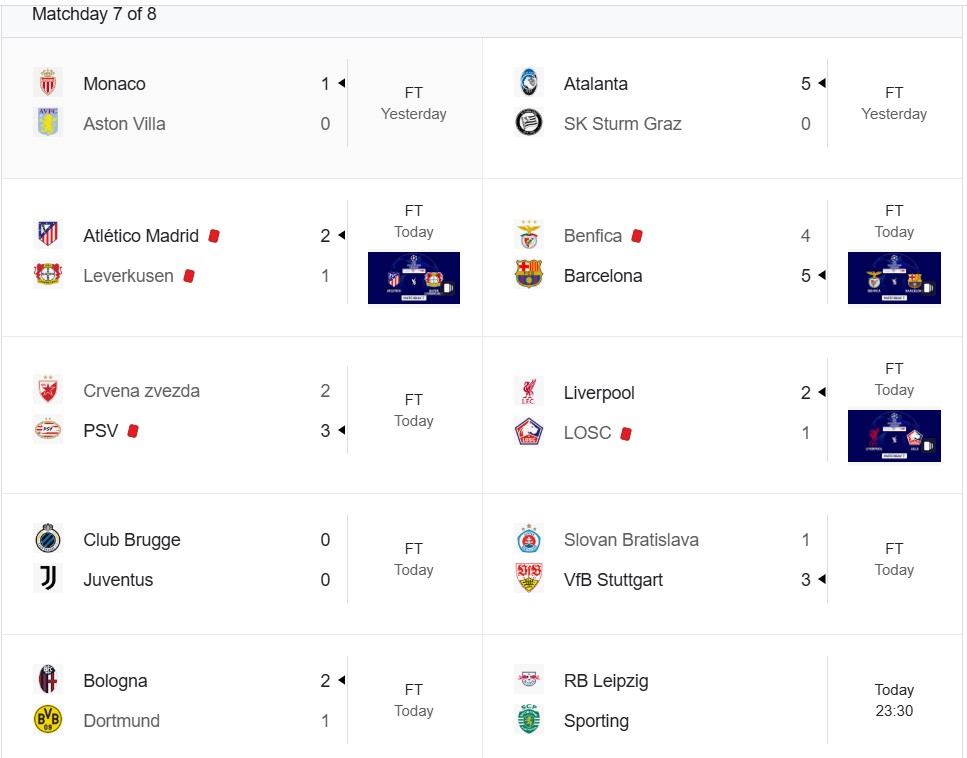
Task: Open the SK Sturm Graz team entry
Action: click(x=622, y=123)
